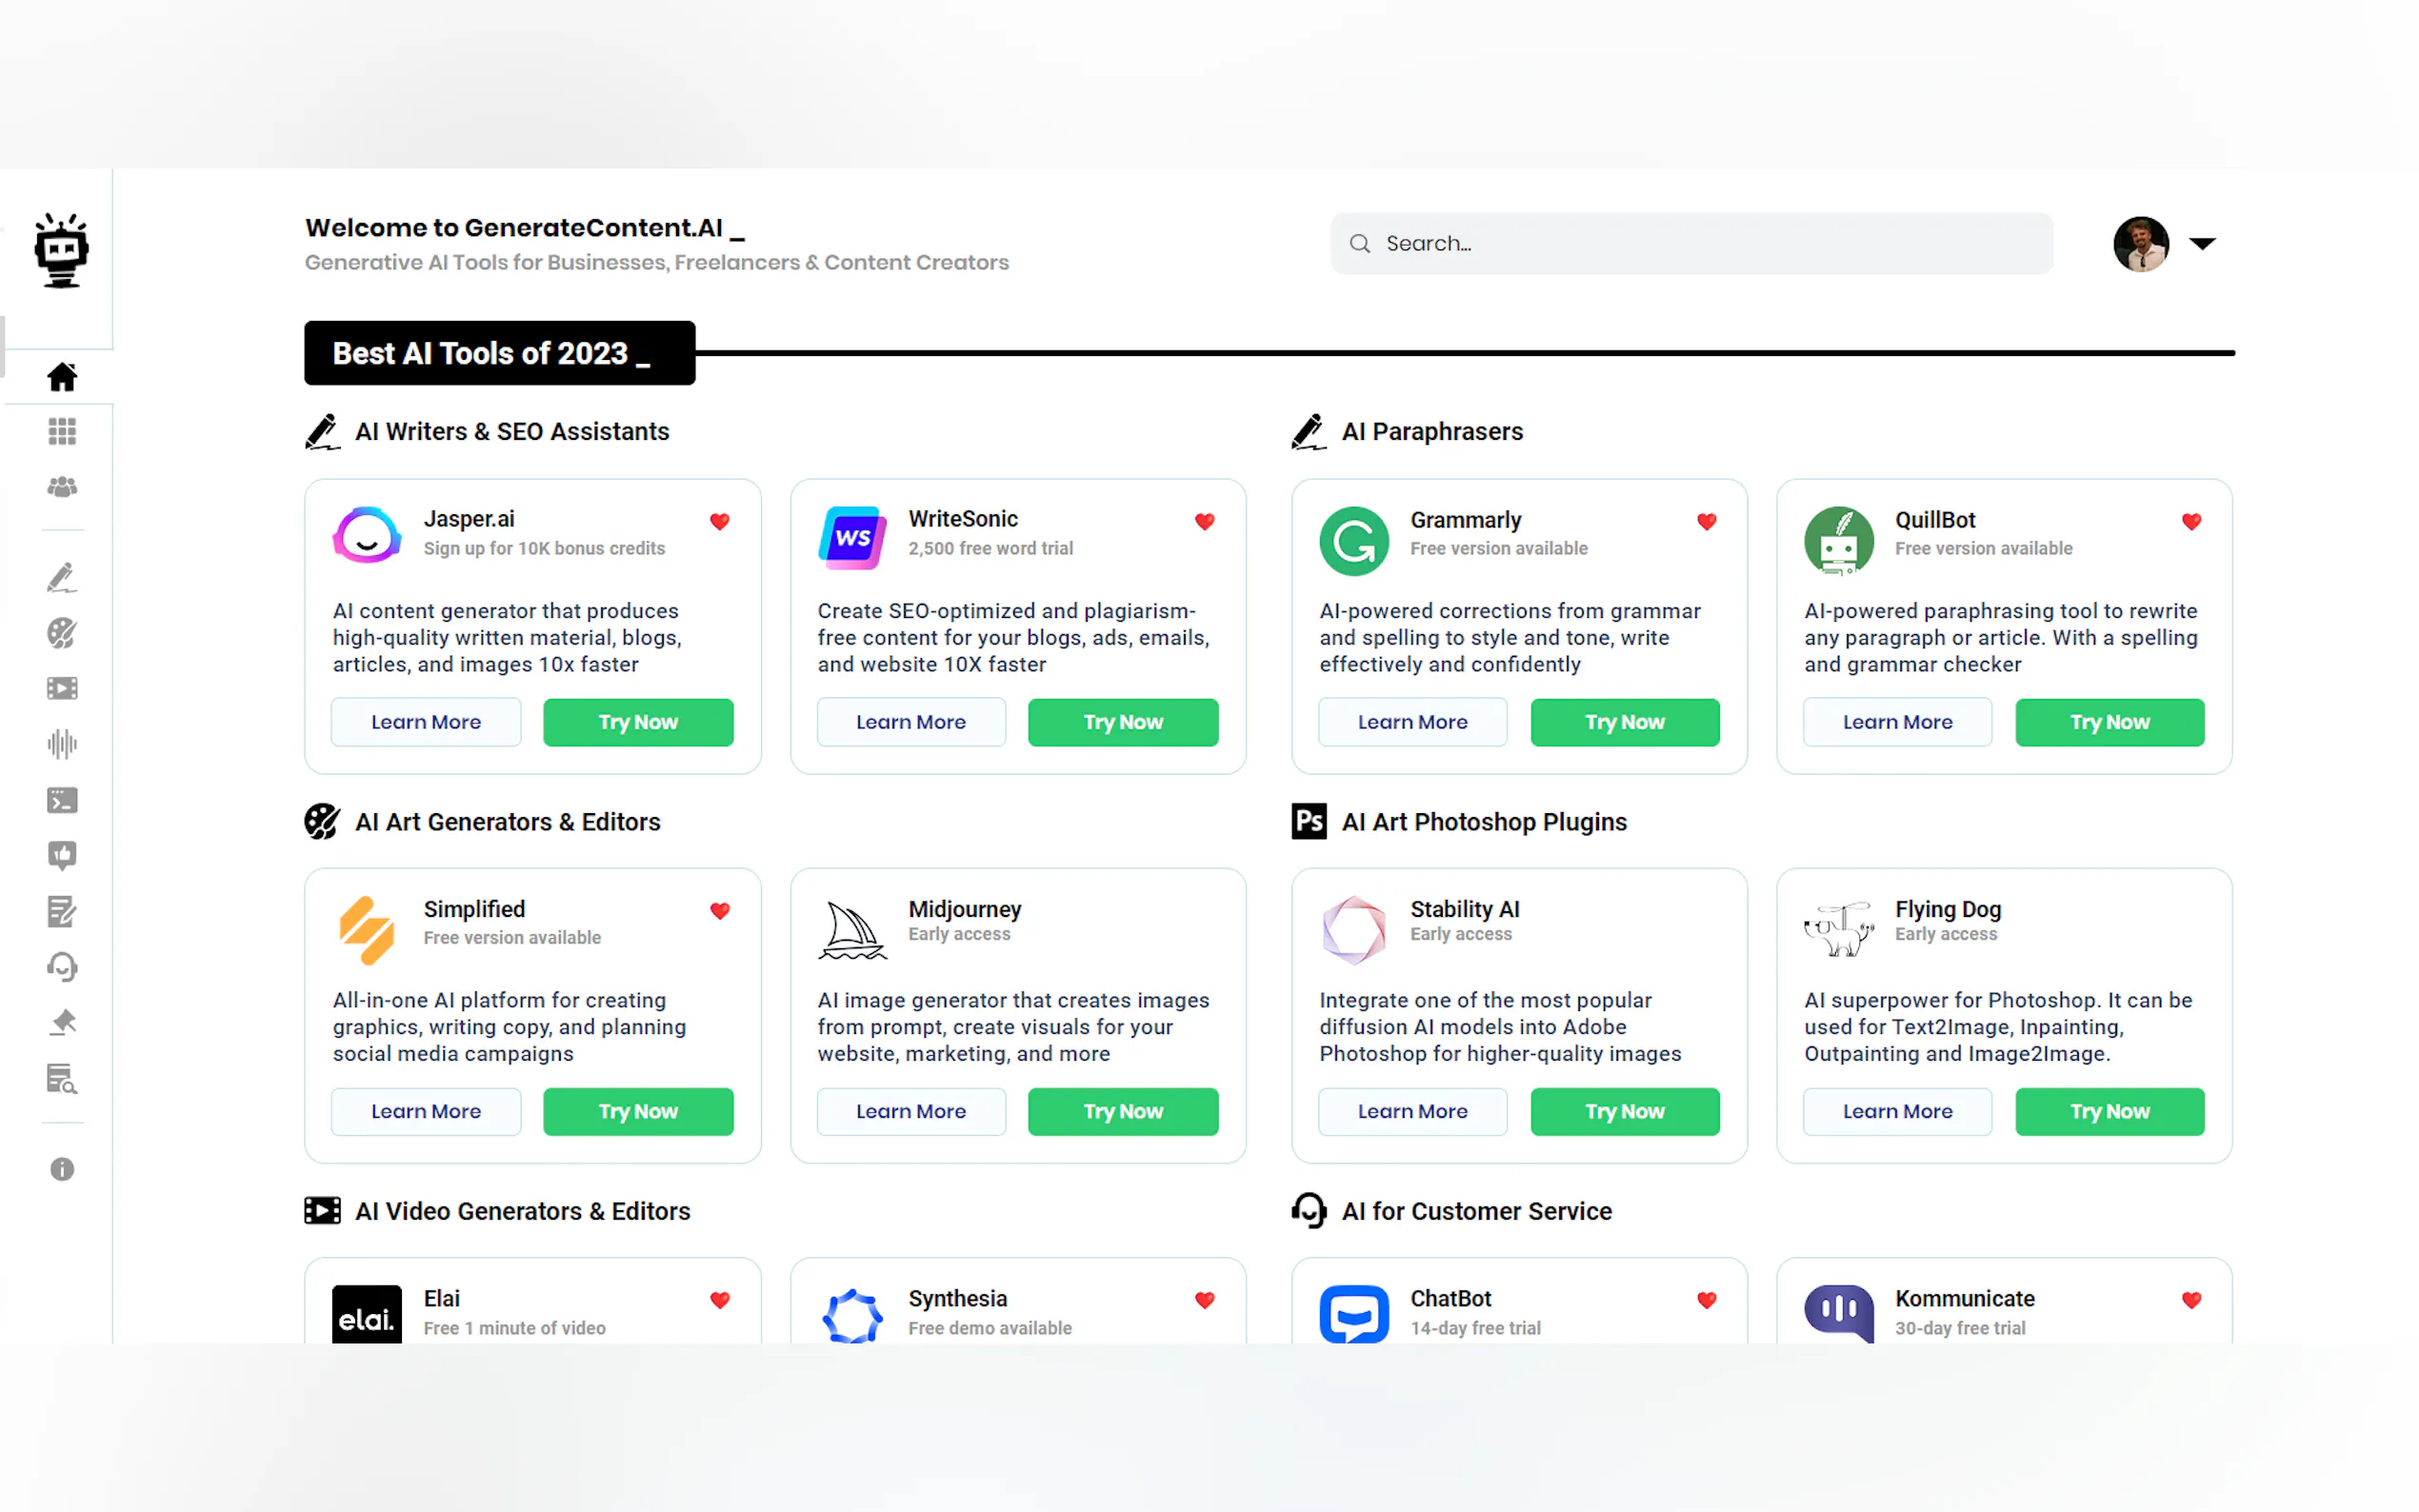Toggle the heart on the Simplified card

[x=720, y=911]
